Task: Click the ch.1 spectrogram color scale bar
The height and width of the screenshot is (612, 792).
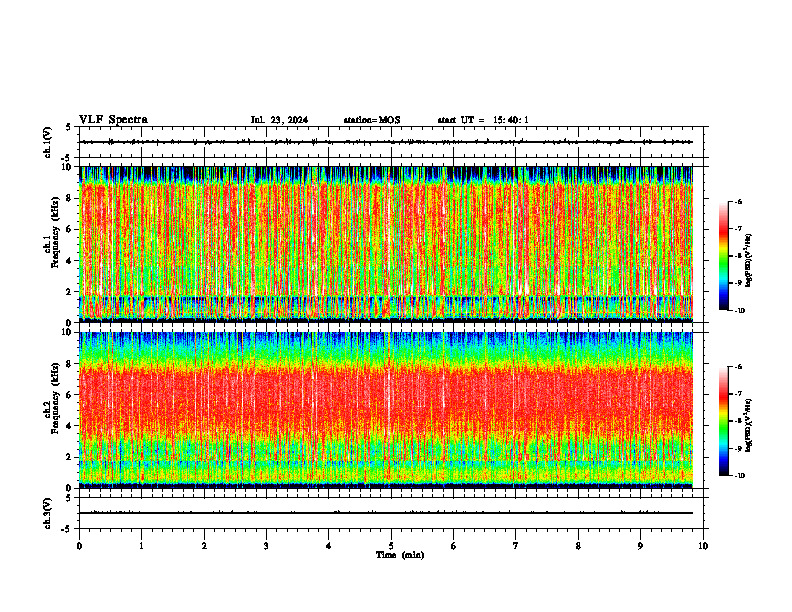Action: coord(723,256)
